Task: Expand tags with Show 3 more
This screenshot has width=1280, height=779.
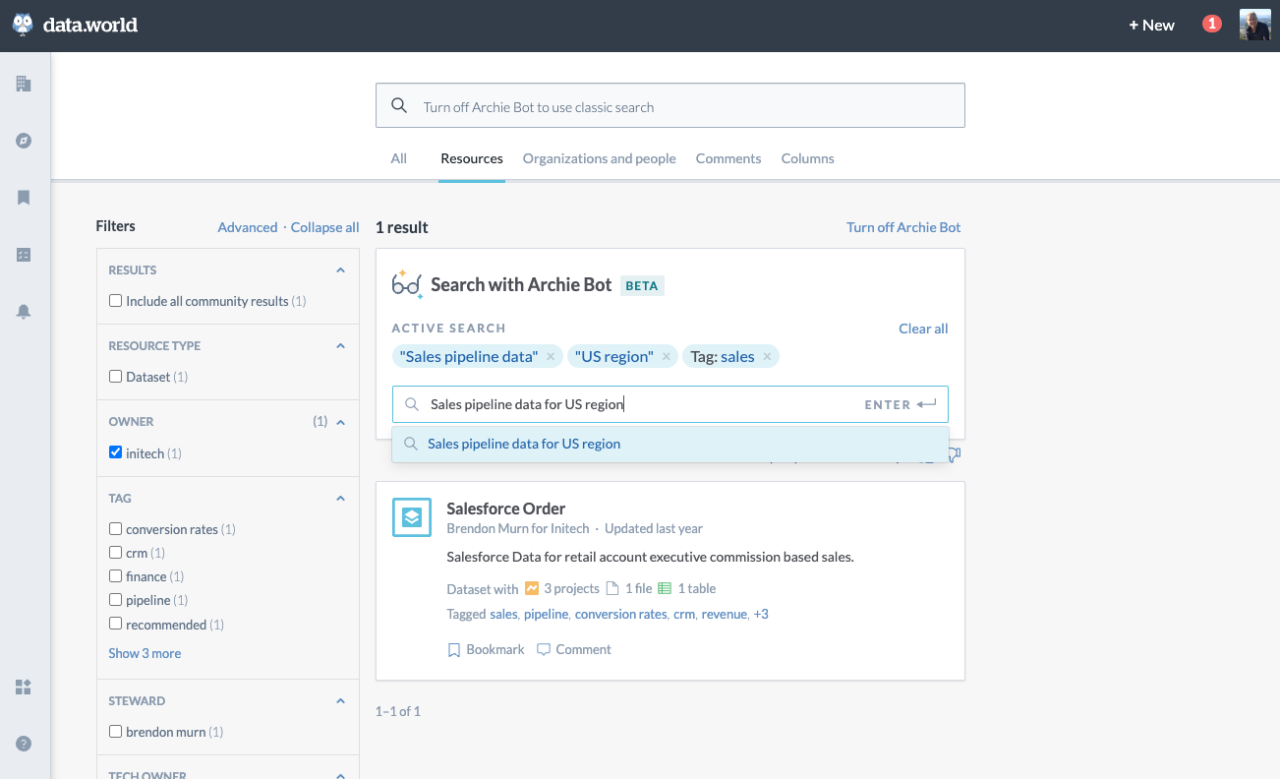Action: [145, 653]
